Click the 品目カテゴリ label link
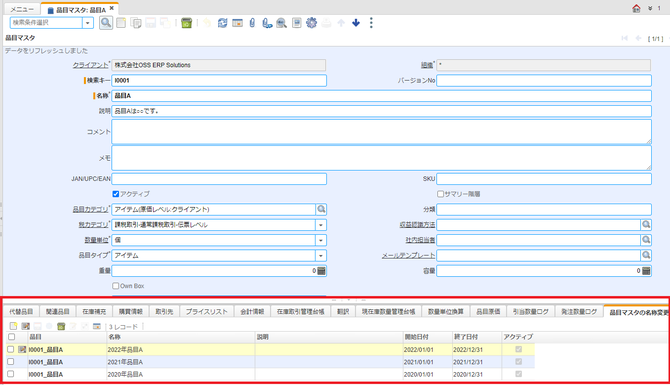The image size is (670, 385). coord(91,209)
